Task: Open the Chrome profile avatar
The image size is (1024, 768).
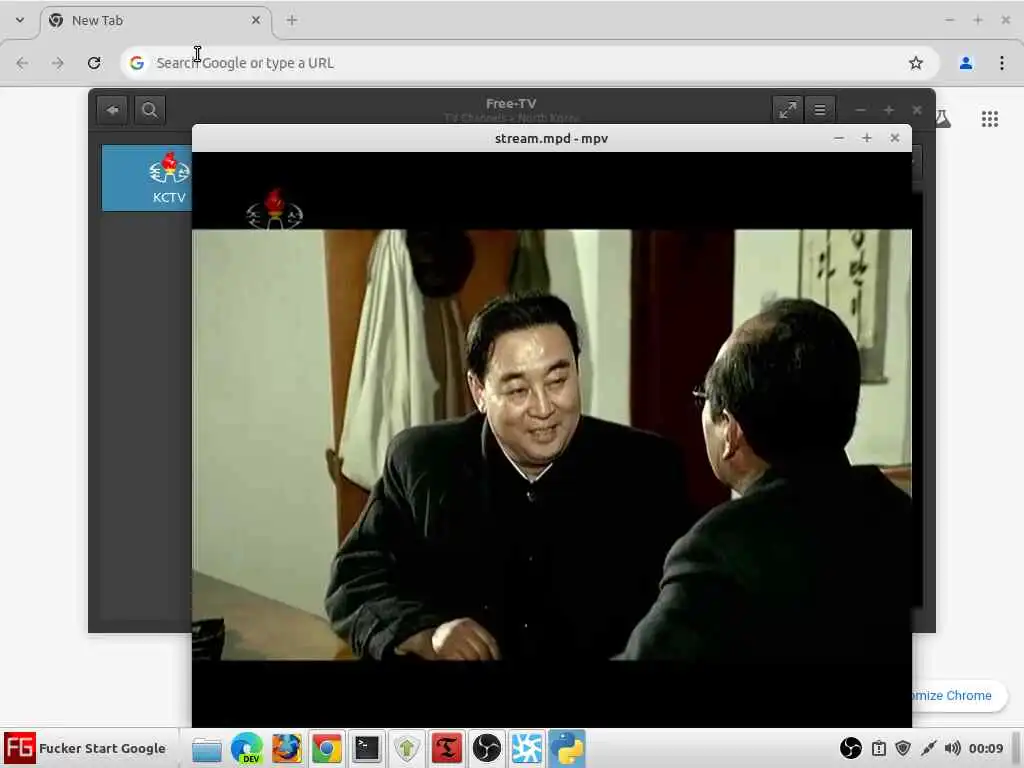Action: pyautogui.click(x=966, y=63)
